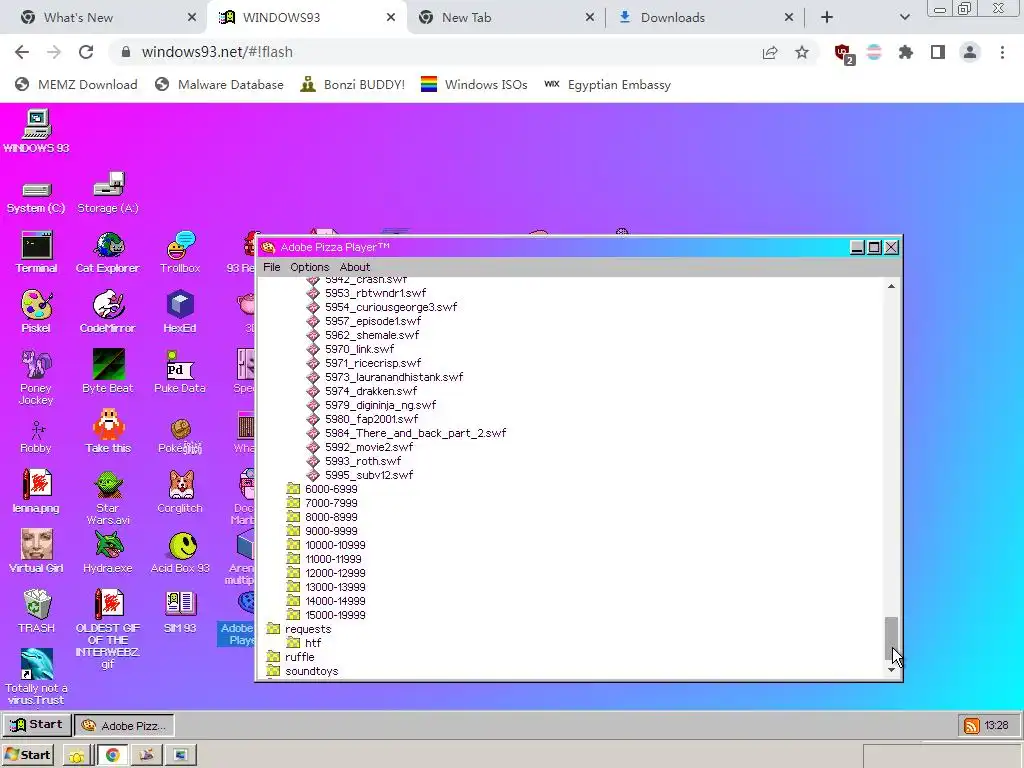Open Poney Jockey icon
Viewport: 1024px width, 768px height.
pos(36,377)
